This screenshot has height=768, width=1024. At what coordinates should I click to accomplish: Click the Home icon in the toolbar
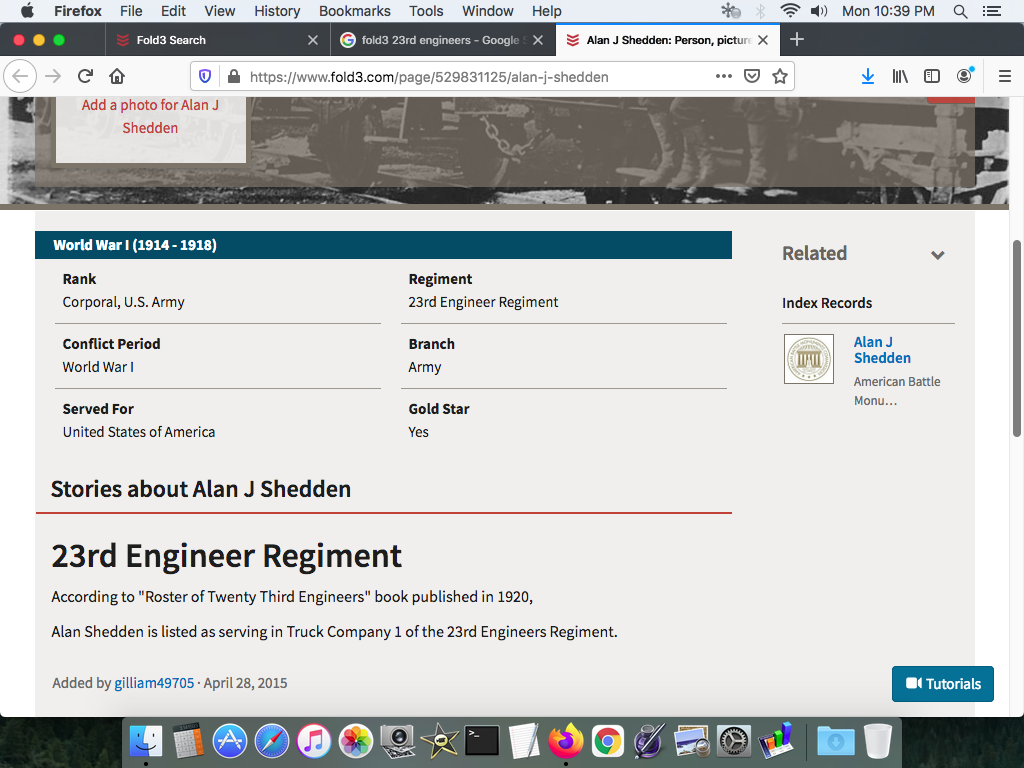tap(117, 76)
